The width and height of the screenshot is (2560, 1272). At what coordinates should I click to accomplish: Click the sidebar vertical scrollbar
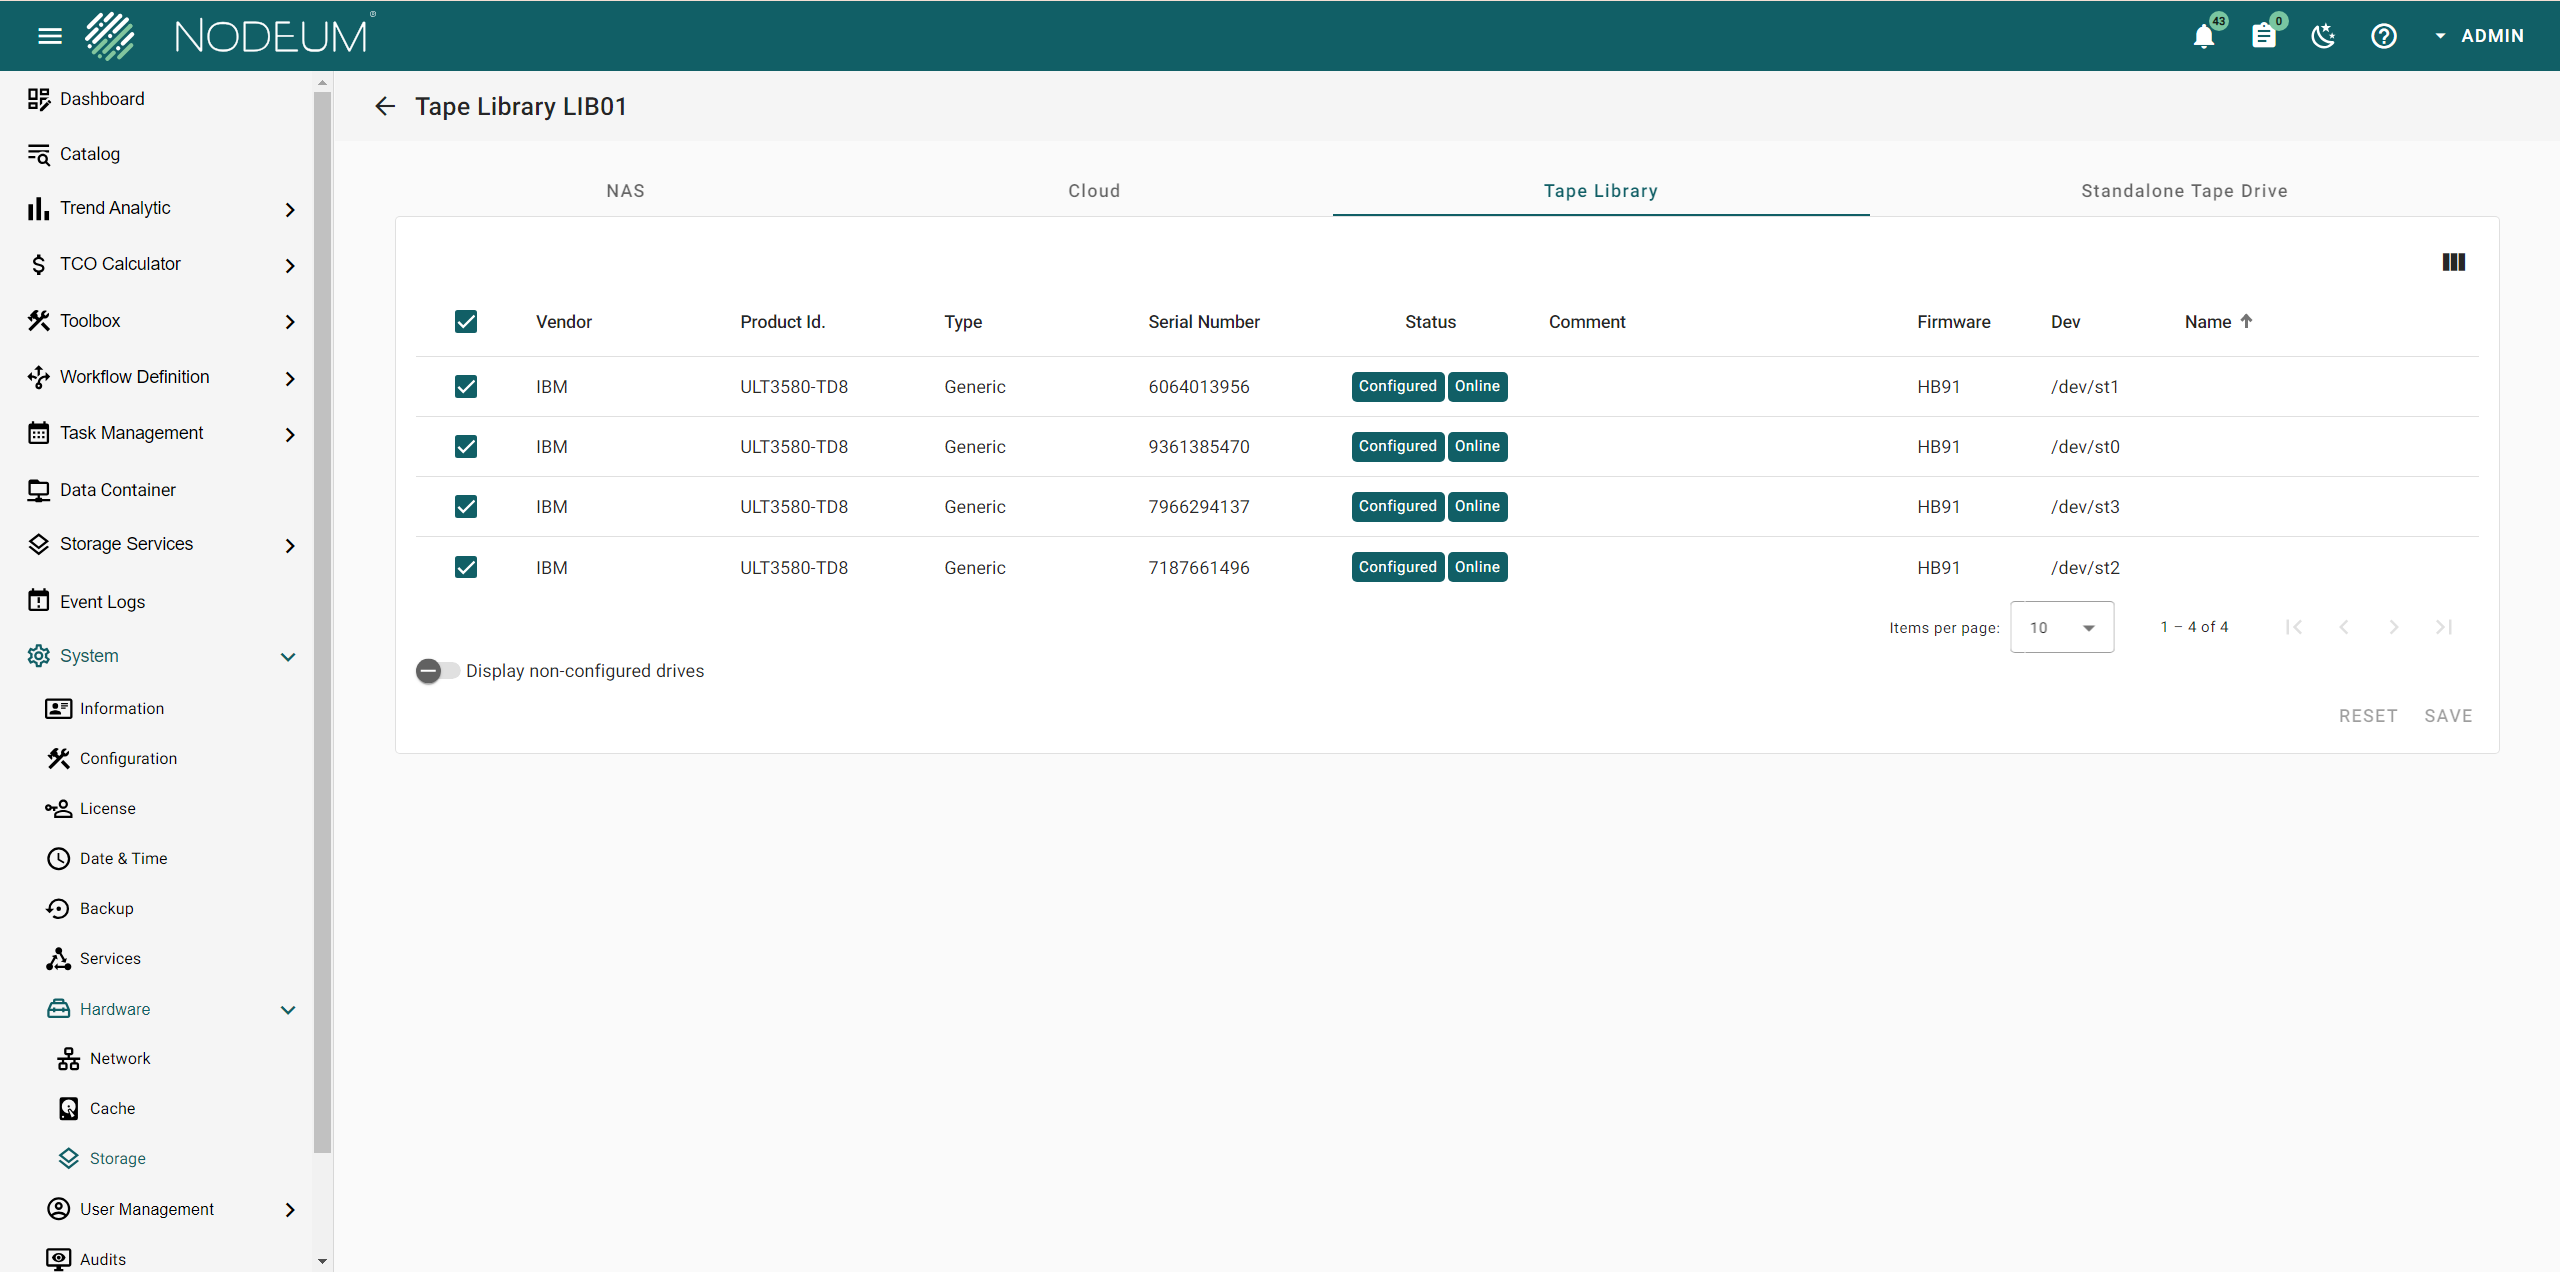point(322,620)
